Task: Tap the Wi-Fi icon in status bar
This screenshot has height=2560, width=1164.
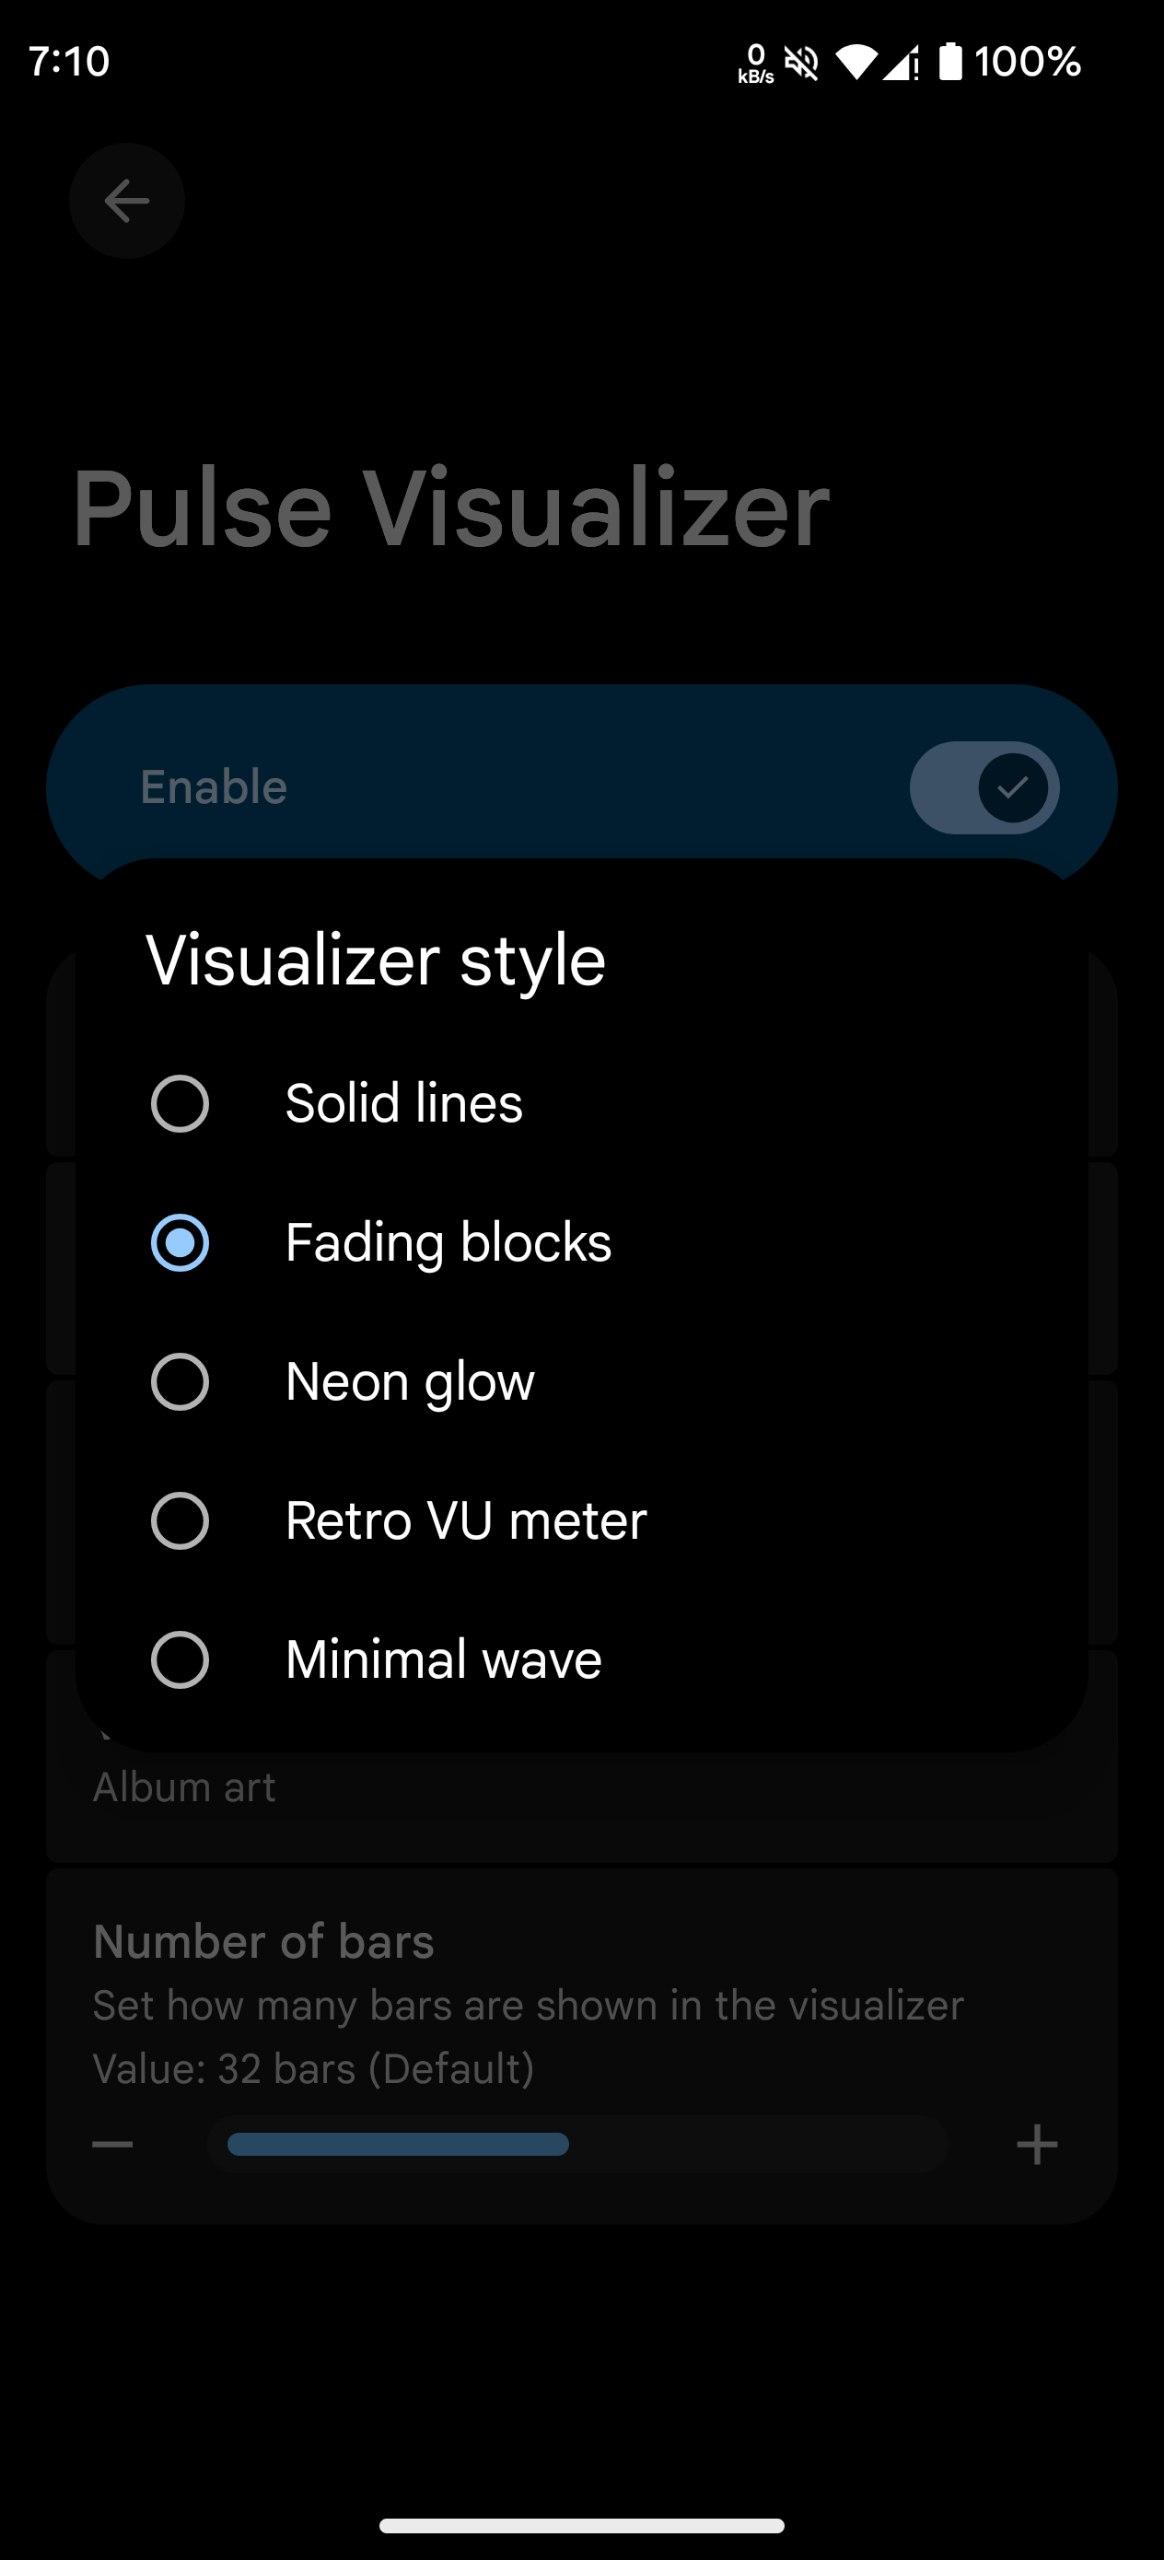Action: 855,62
